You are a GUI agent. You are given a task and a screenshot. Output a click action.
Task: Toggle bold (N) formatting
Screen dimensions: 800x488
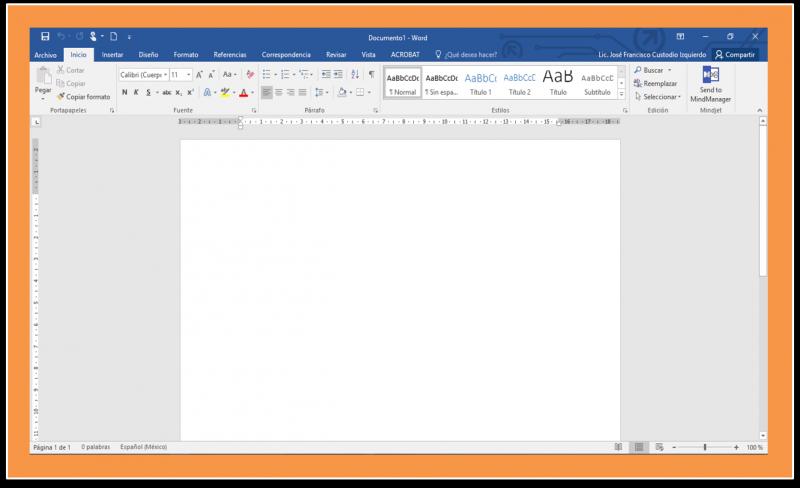click(x=123, y=92)
